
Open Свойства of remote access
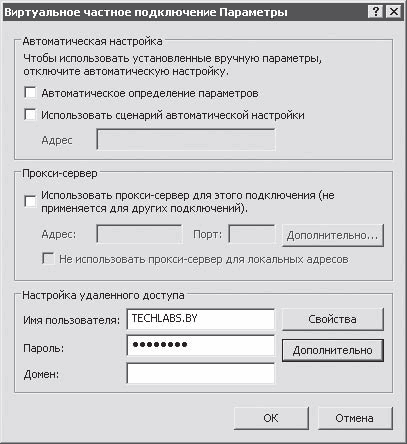pos(333,319)
